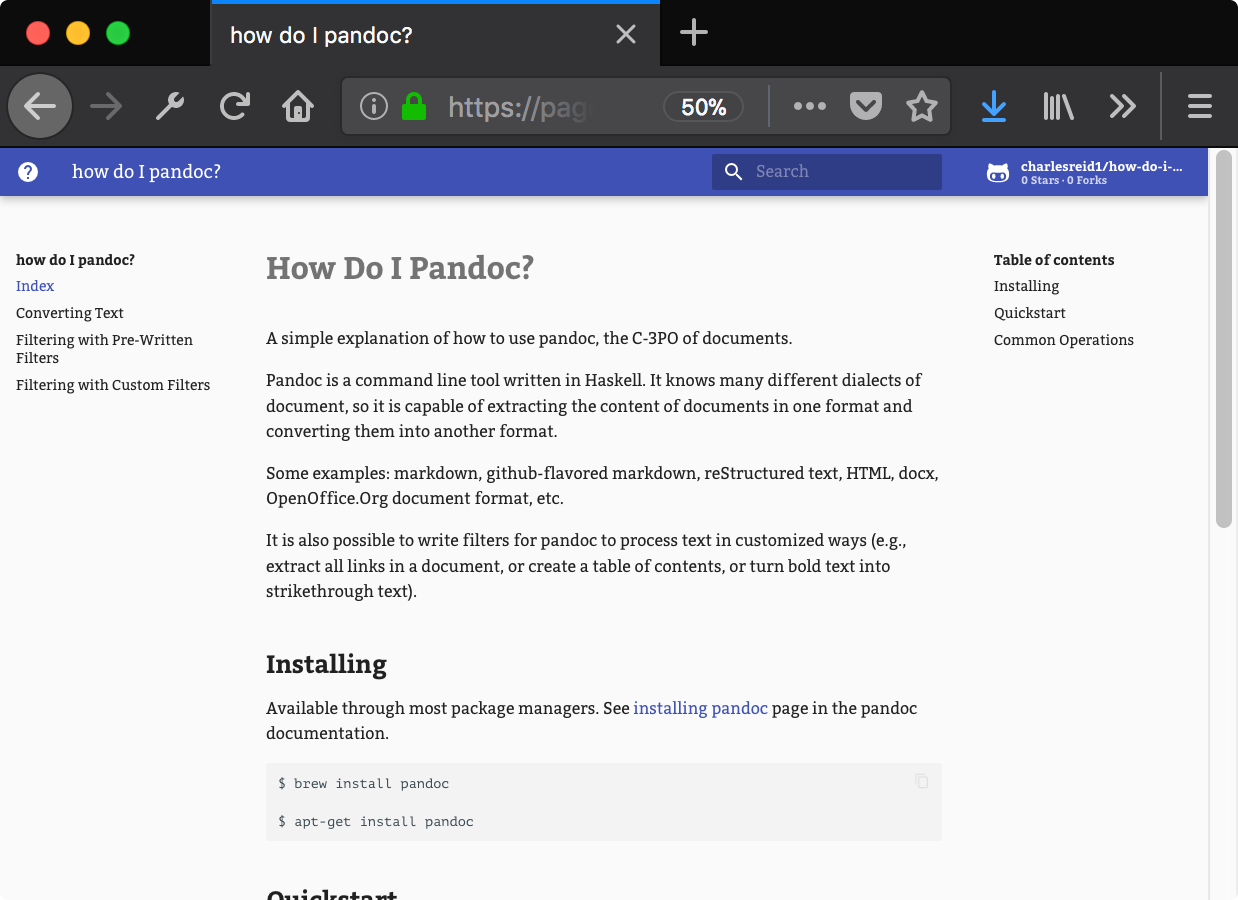Open the charlesreid1/how-do-i-... repository link
This screenshot has width=1238, height=900.
pyautogui.click(x=1085, y=172)
